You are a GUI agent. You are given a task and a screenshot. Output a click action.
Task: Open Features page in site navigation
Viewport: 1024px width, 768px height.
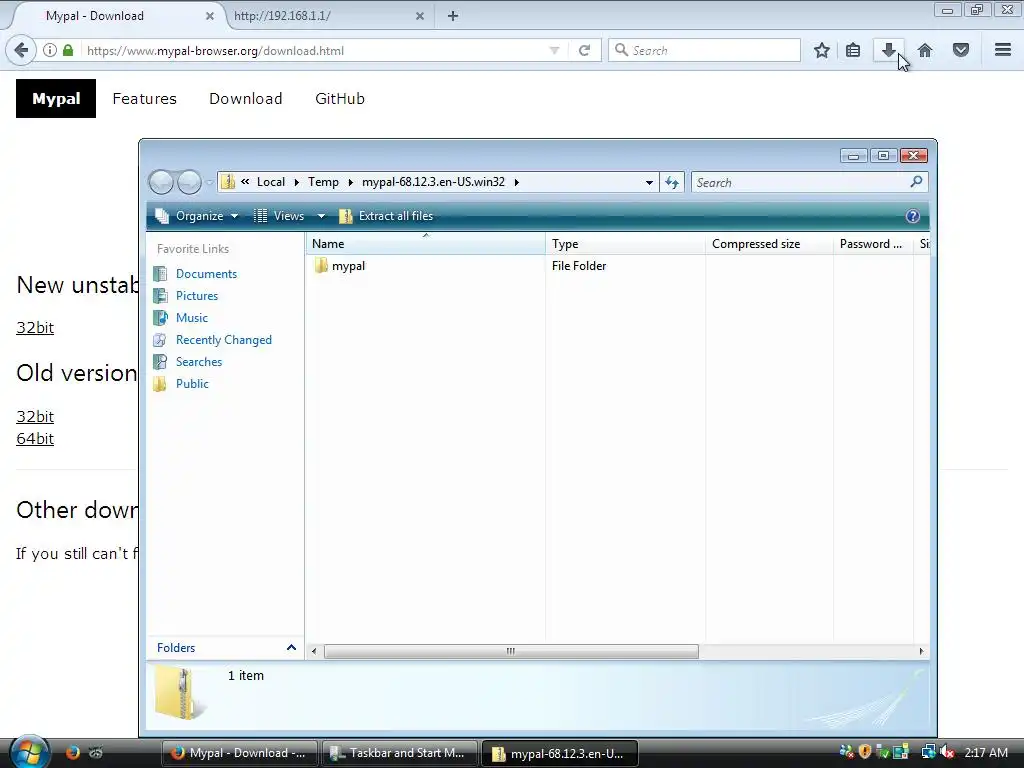tap(144, 99)
